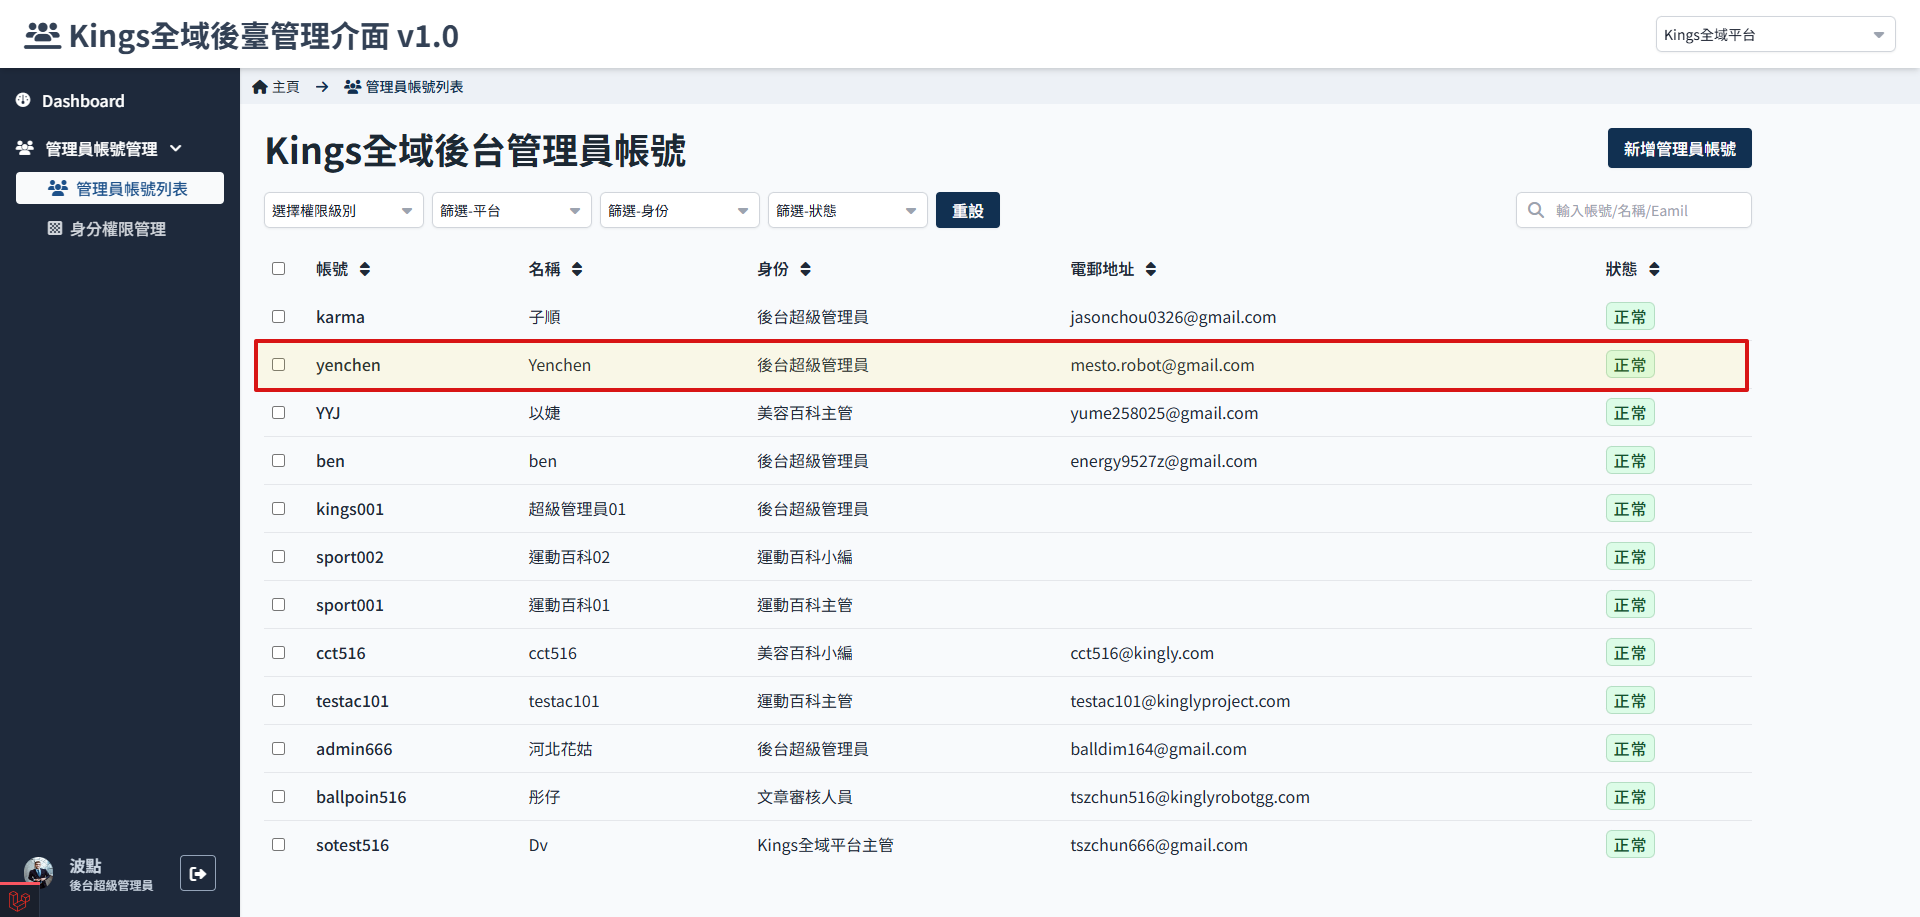Click role Kings全域平台主管

(825, 845)
